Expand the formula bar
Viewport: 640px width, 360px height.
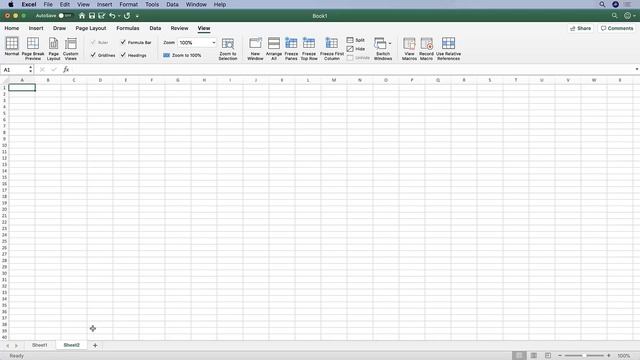[x=636, y=70]
